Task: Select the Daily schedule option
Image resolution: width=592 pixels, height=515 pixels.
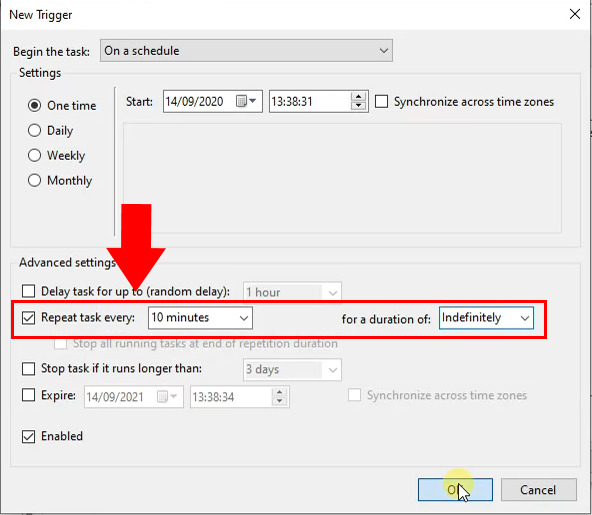Action: pos(34,130)
